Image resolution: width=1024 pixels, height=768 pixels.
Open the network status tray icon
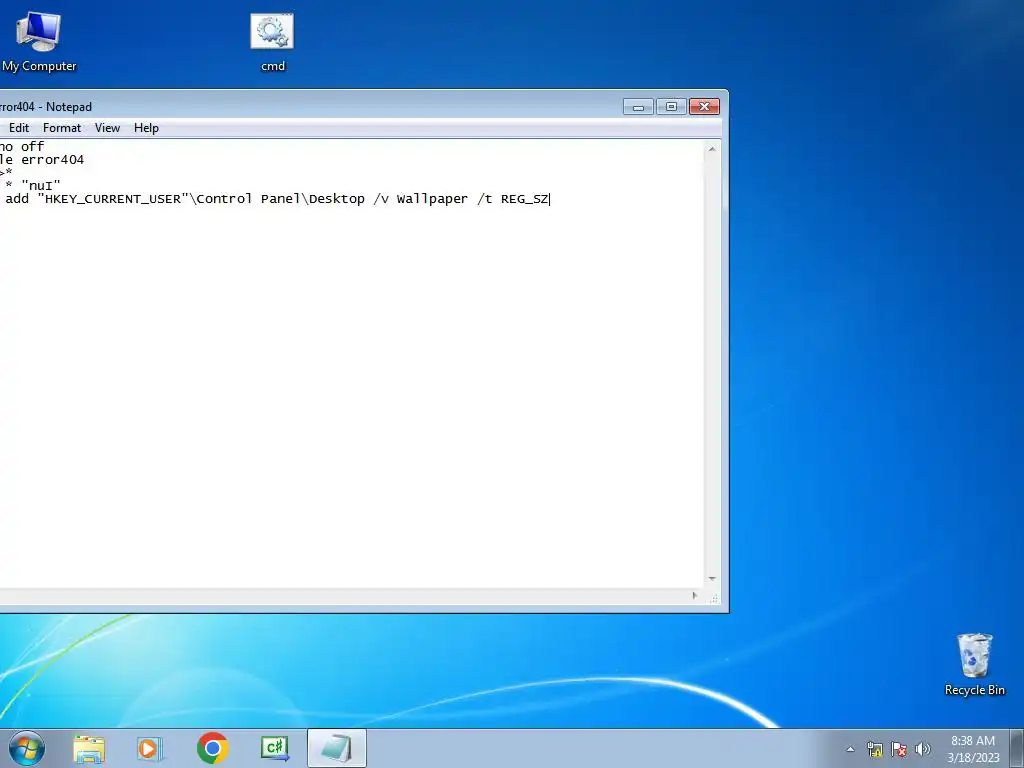pos(874,749)
